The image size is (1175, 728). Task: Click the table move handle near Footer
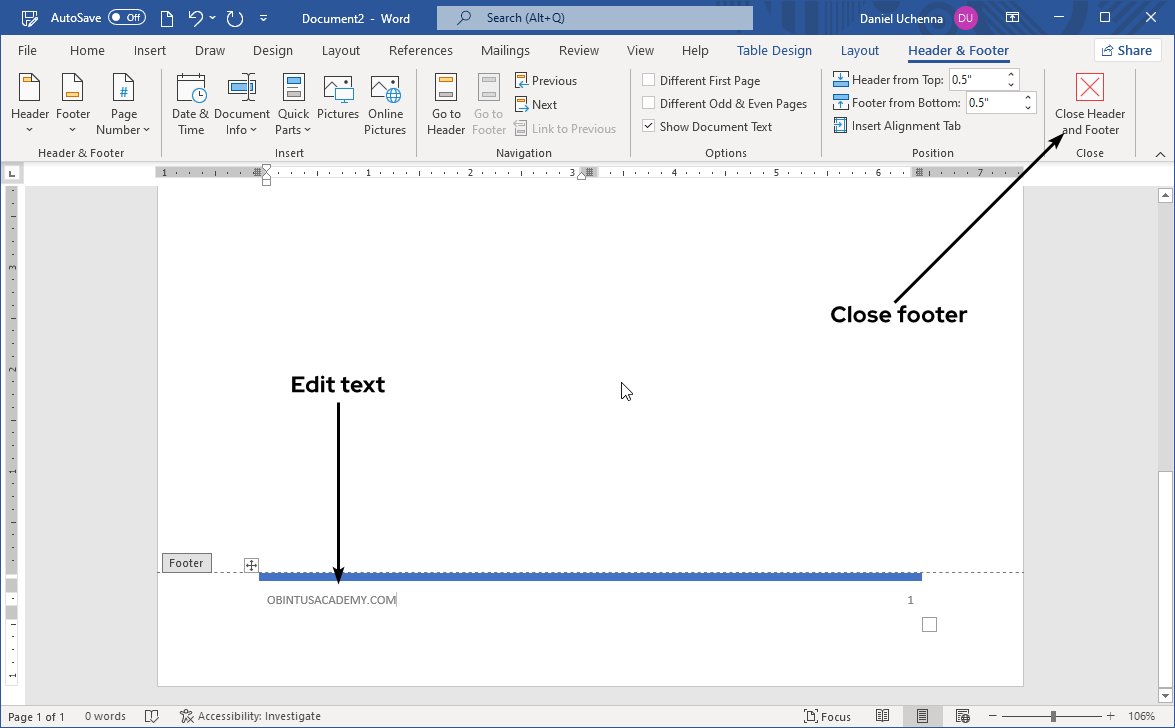pos(252,566)
